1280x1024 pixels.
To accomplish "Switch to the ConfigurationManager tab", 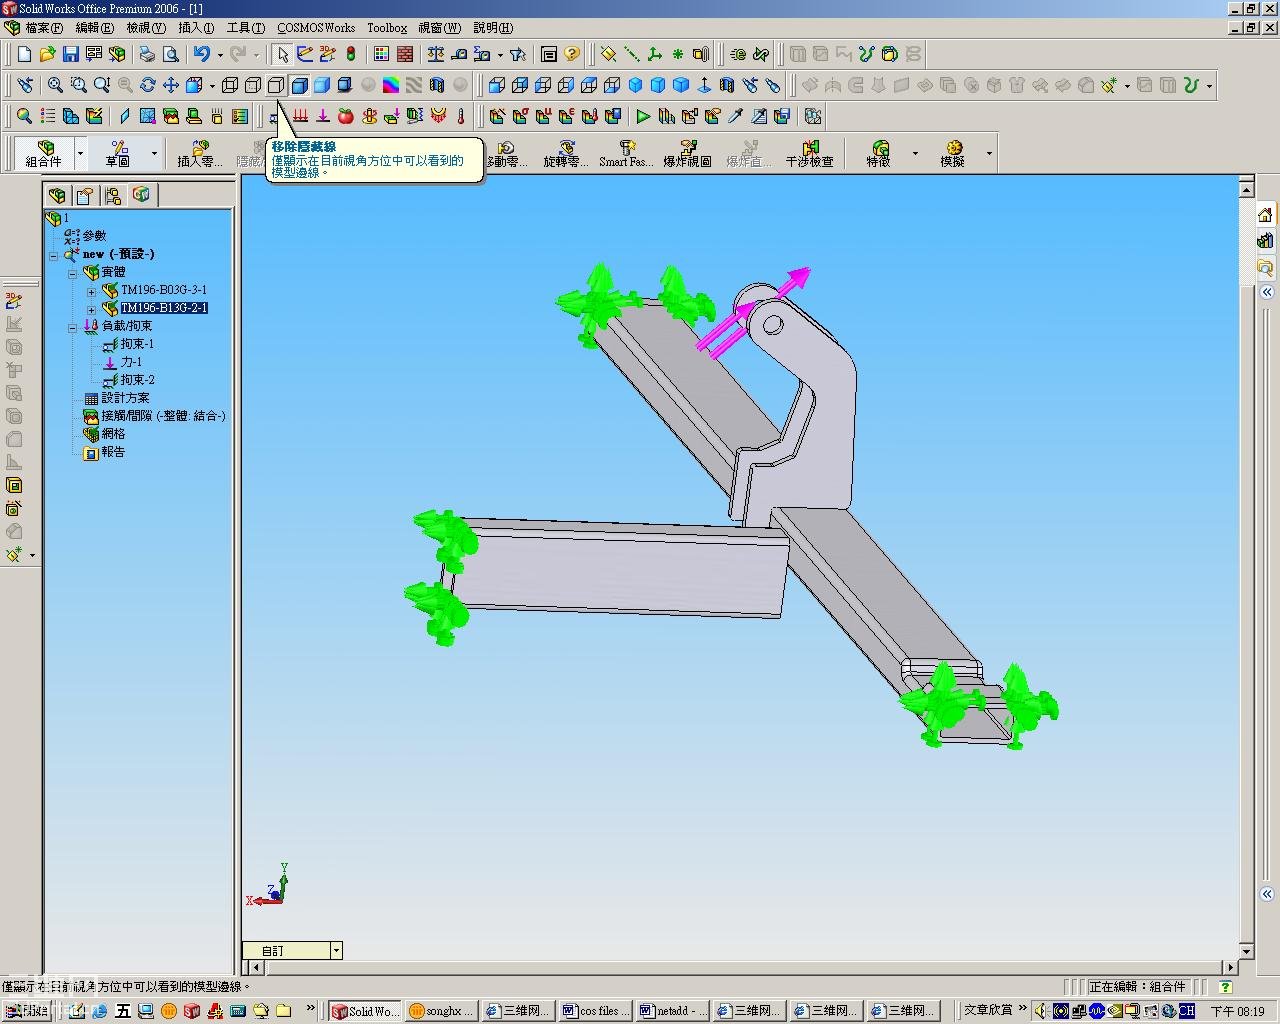I will [x=113, y=194].
